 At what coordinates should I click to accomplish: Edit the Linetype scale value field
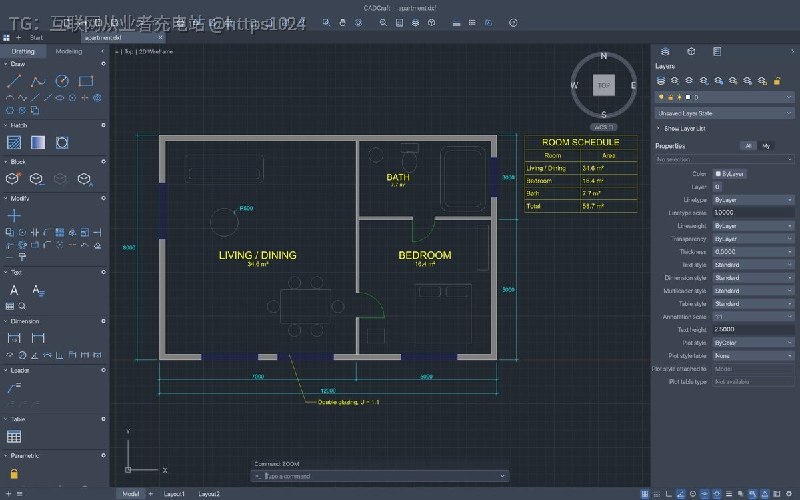coord(753,213)
